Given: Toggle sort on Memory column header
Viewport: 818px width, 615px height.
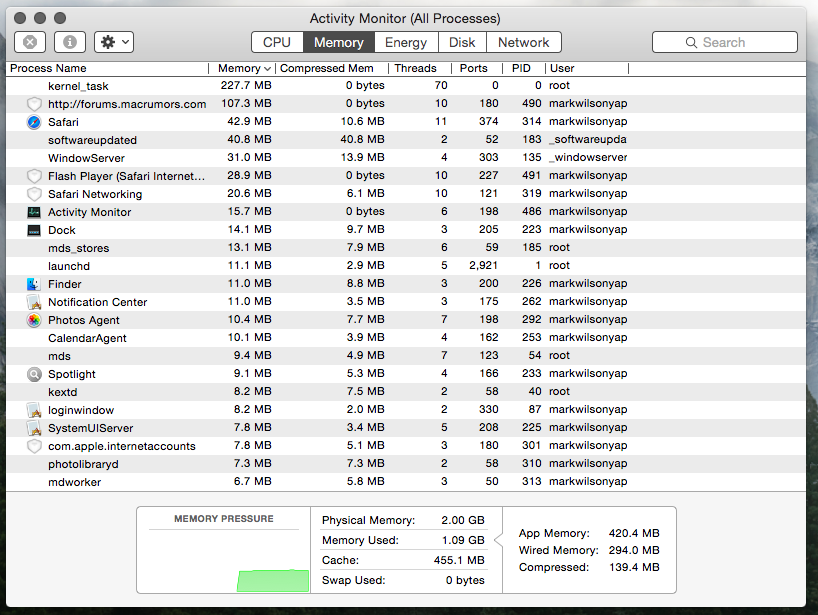Looking at the screenshot, I should [x=242, y=68].
